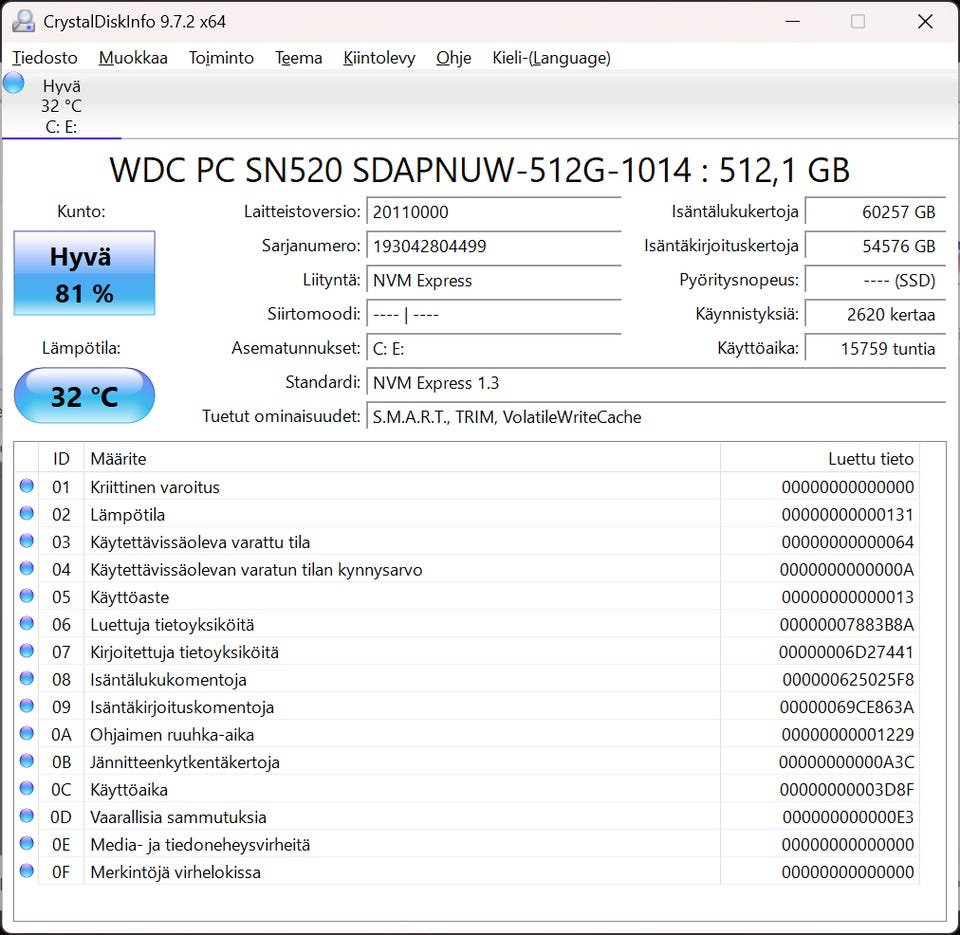Image resolution: width=960 pixels, height=935 pixels.
Task: Click status icon for Luettuja tietoyksiköitä row
Action: [26, 623]
